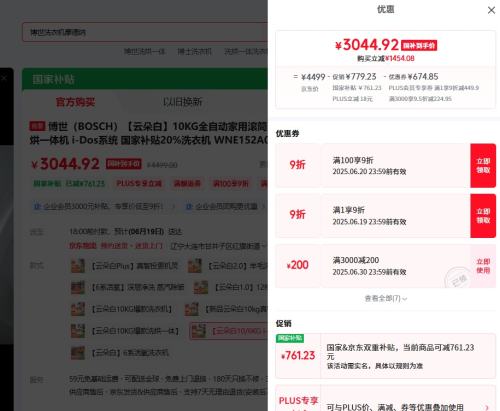The width and height of the screenshot is (500, 411).
Task: Open the 国家&京东双重补贴 761.23 promotion
Action: coord(385,356)
